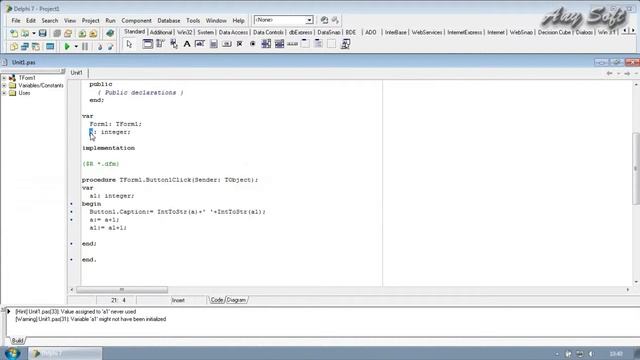This screenshot has width=640, height=360.
Task: Open the reopen-files dropdown arrow beside Open
Action: [x=33, y=33]
